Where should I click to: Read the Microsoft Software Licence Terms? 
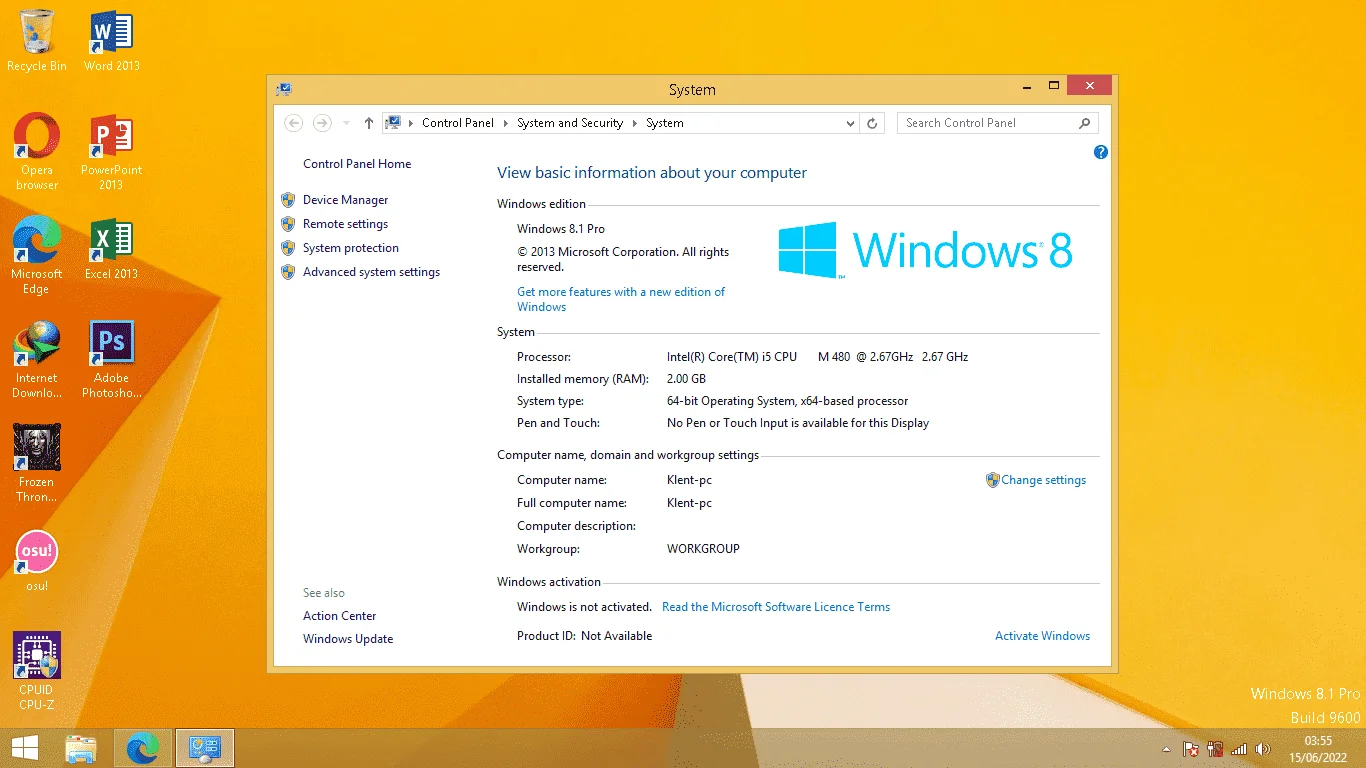[x=776, y=607]
